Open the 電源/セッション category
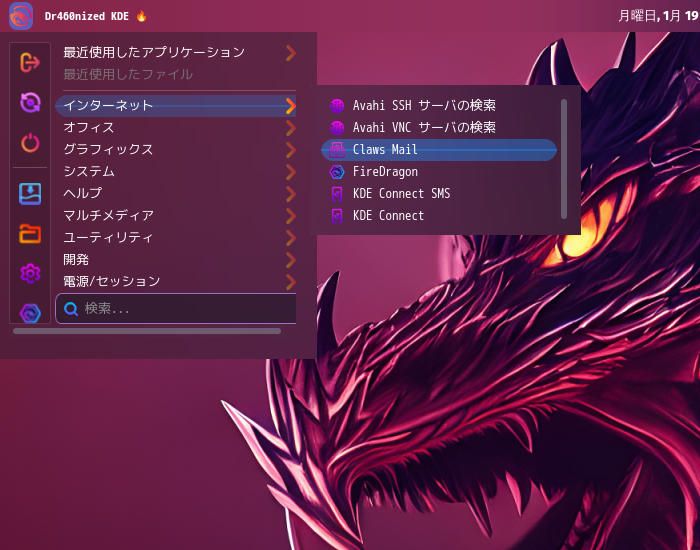The image size is (700, 550). tap(175, 281)
